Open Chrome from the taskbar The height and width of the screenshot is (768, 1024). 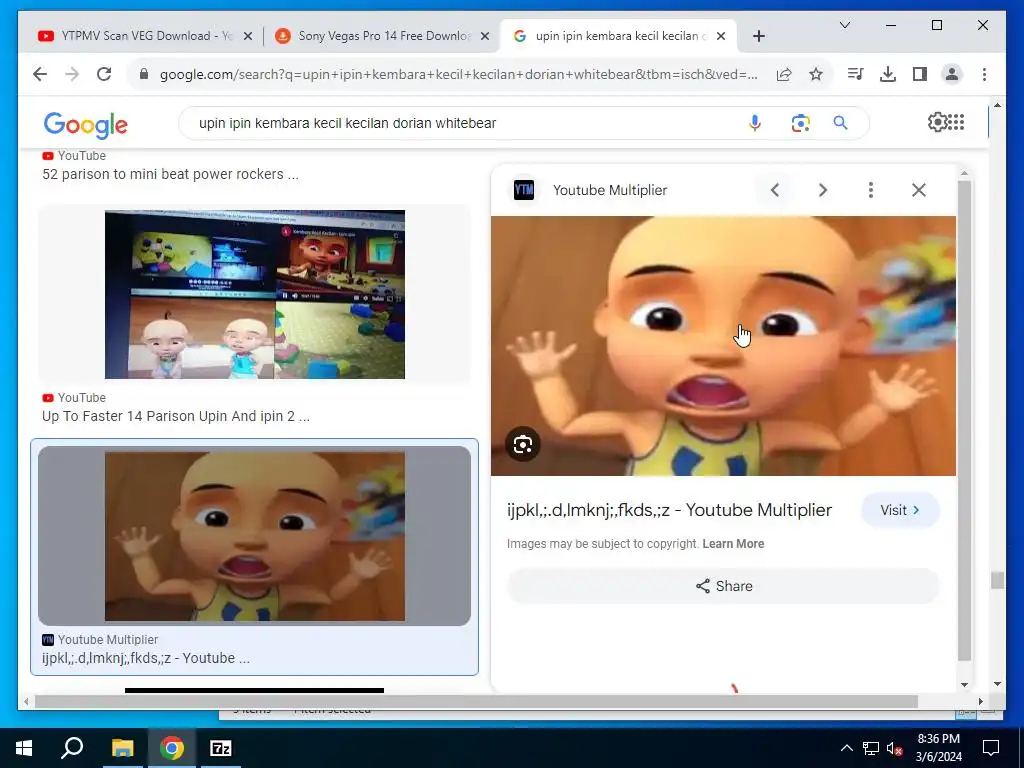pyautogui.click(x=171, y=748)
